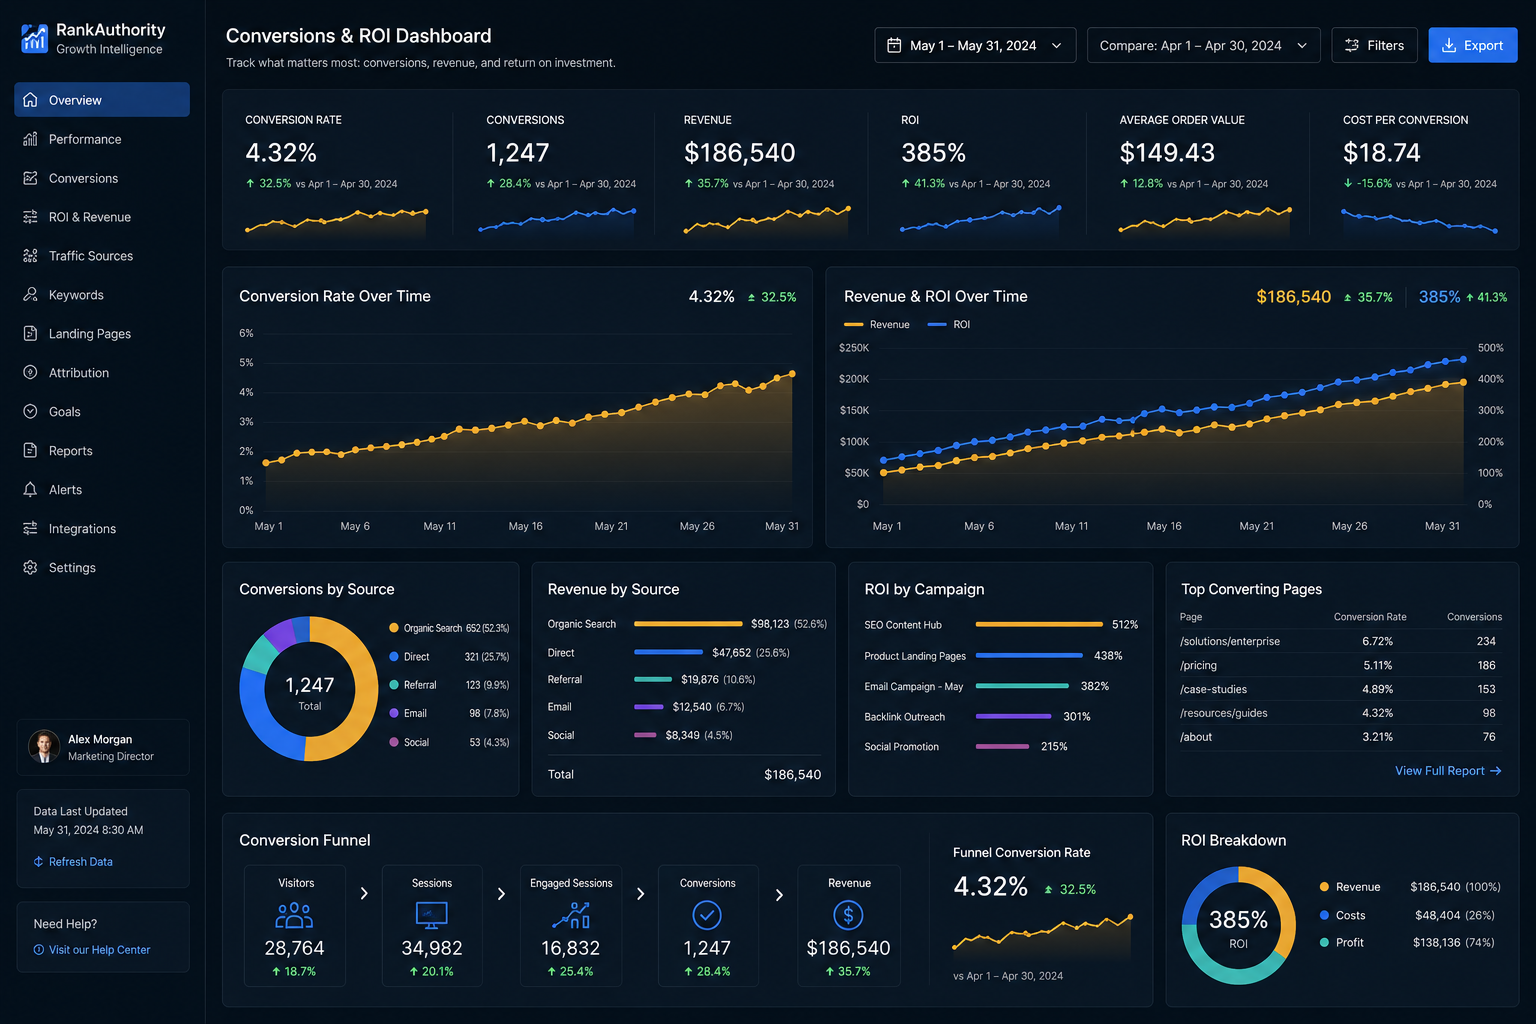This screenshot has width=1536, height=1024.
Task: Click the Organic Search legend color dot
Action: point(394,628)
